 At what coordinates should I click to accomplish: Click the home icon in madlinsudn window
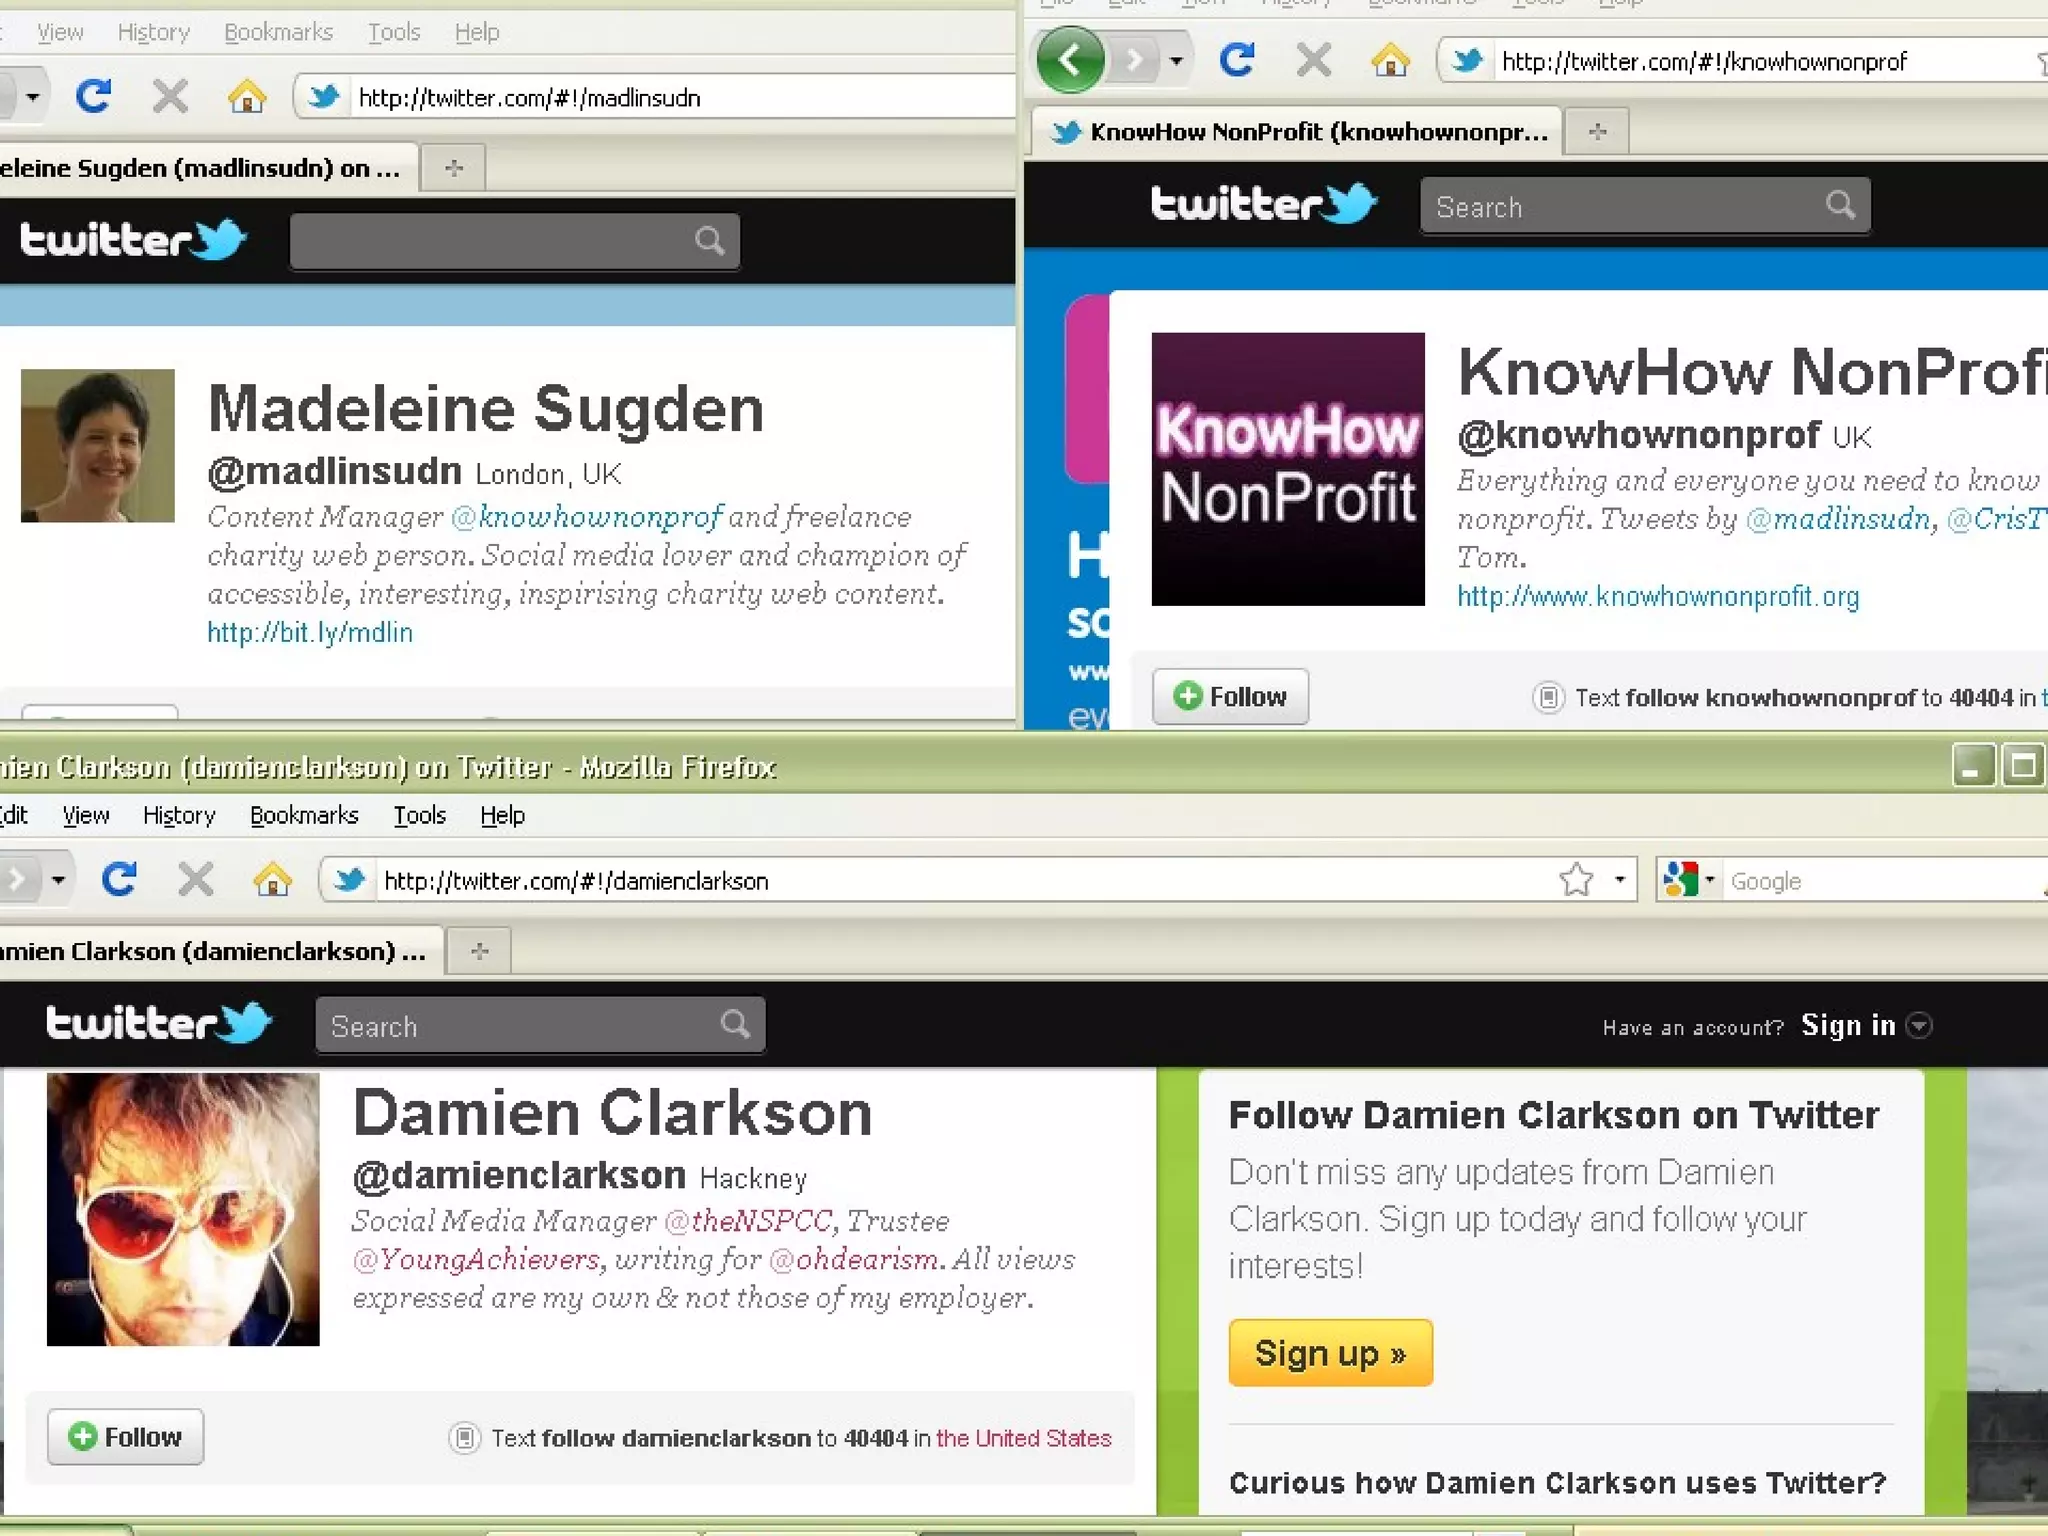(246, 97)
